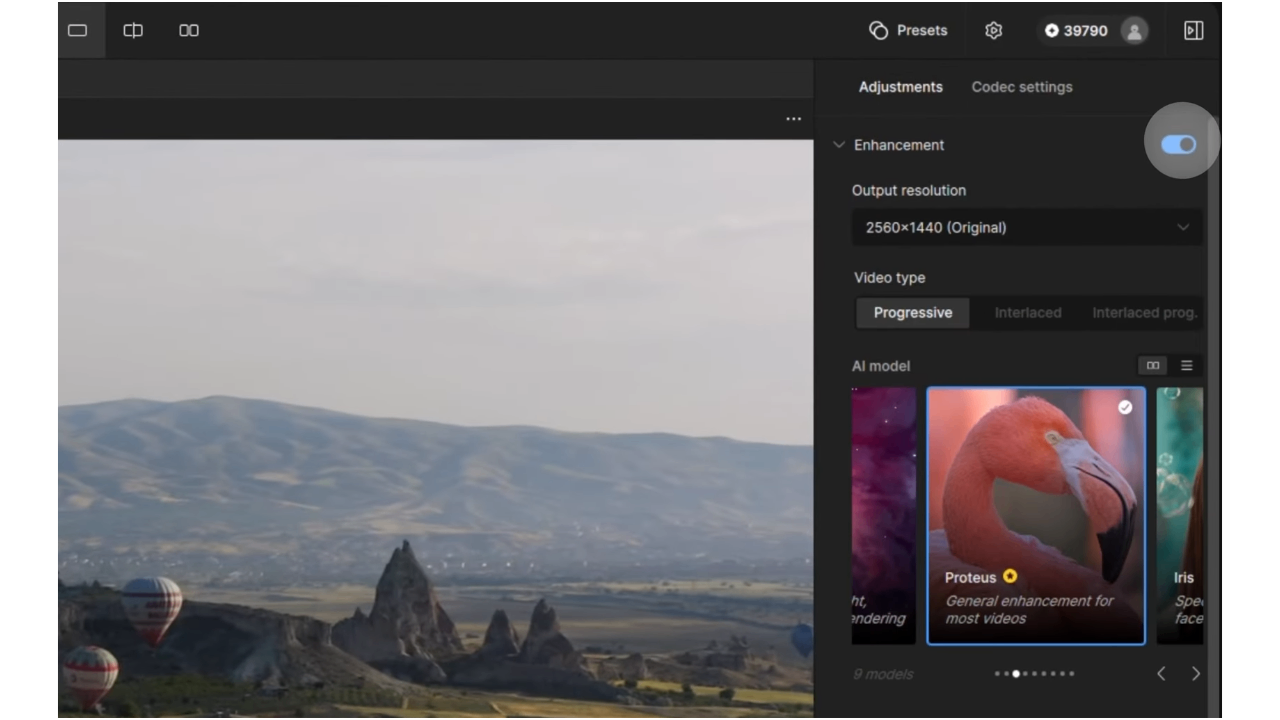This screenshot has height=720, width=1280.
Task: Click the "AI model" section label
Action: click(x=881, y=366)
